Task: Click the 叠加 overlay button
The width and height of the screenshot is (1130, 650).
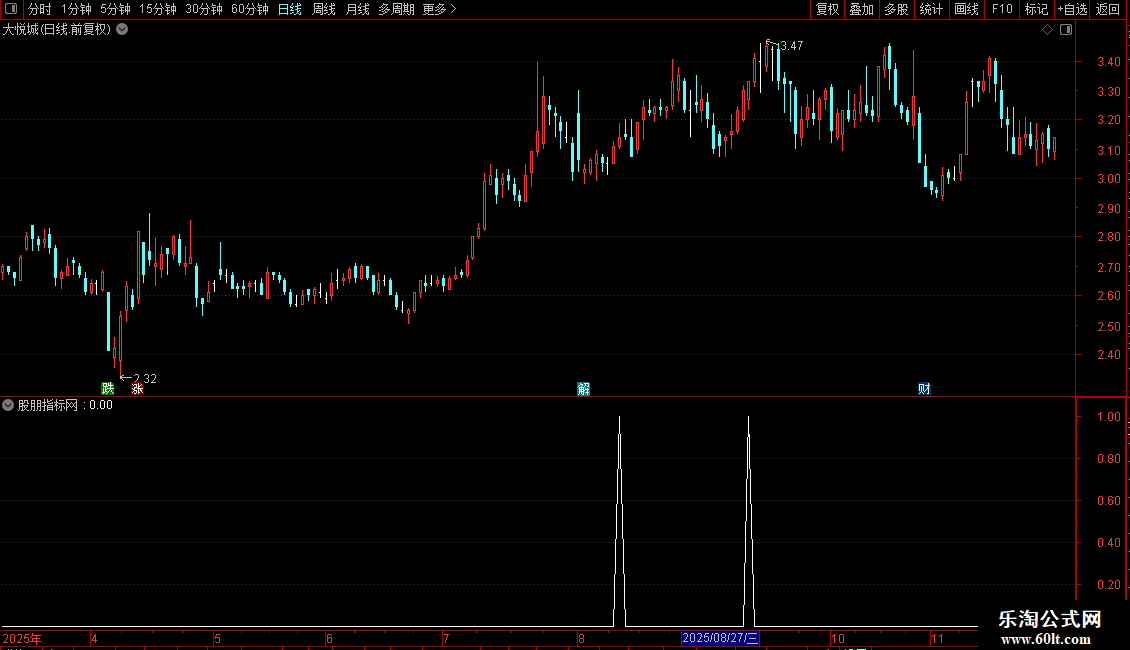Action: [861, 9]
